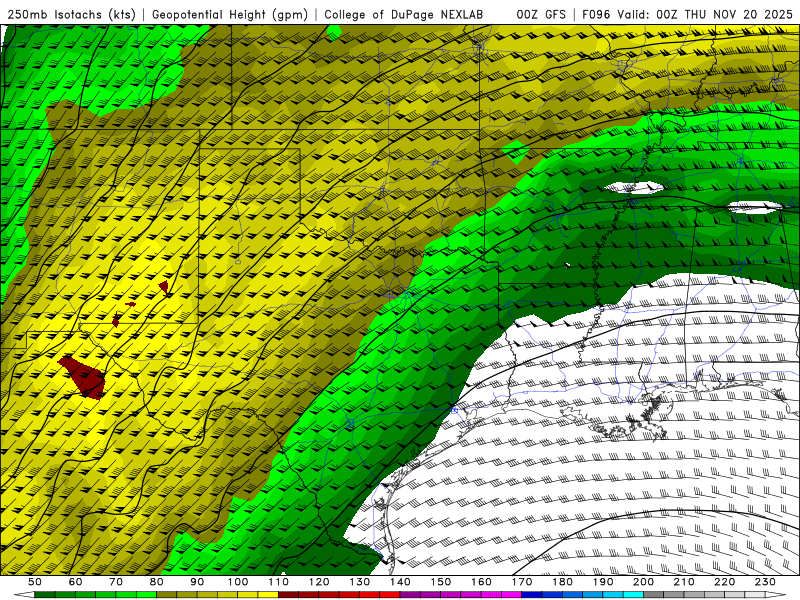
Task: Click the "College of DuPage NEXLAB" credit text
Action: click(x=404, y=15)
